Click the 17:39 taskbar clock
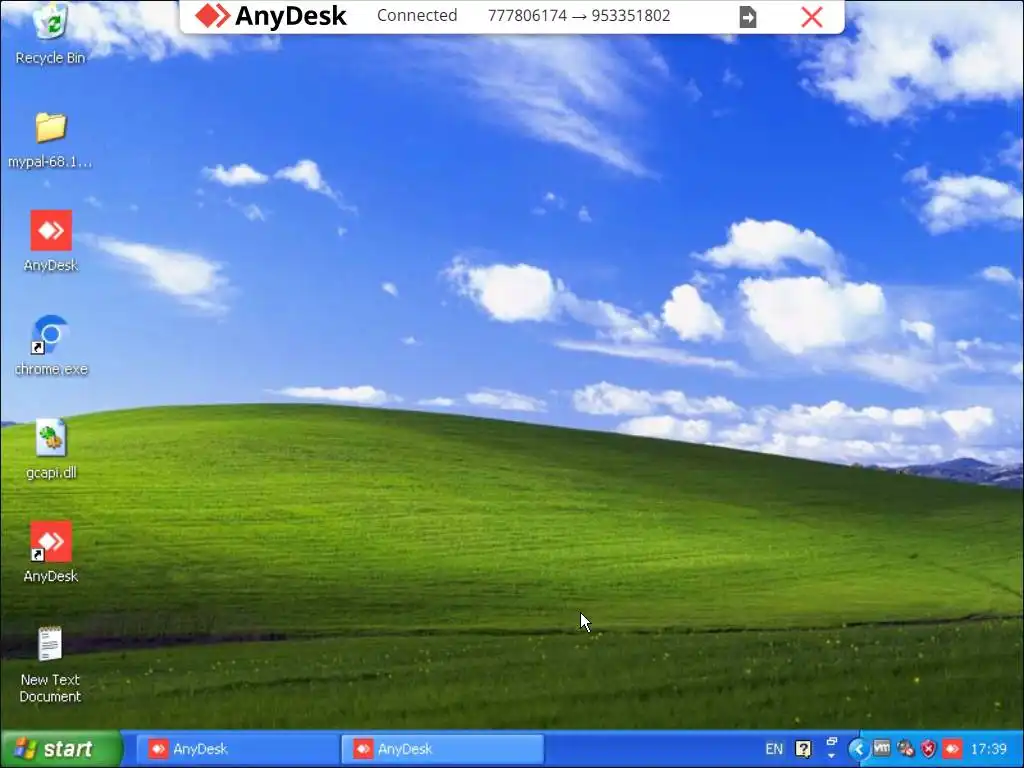1024x768 pixels. click(x=989, y=748)
